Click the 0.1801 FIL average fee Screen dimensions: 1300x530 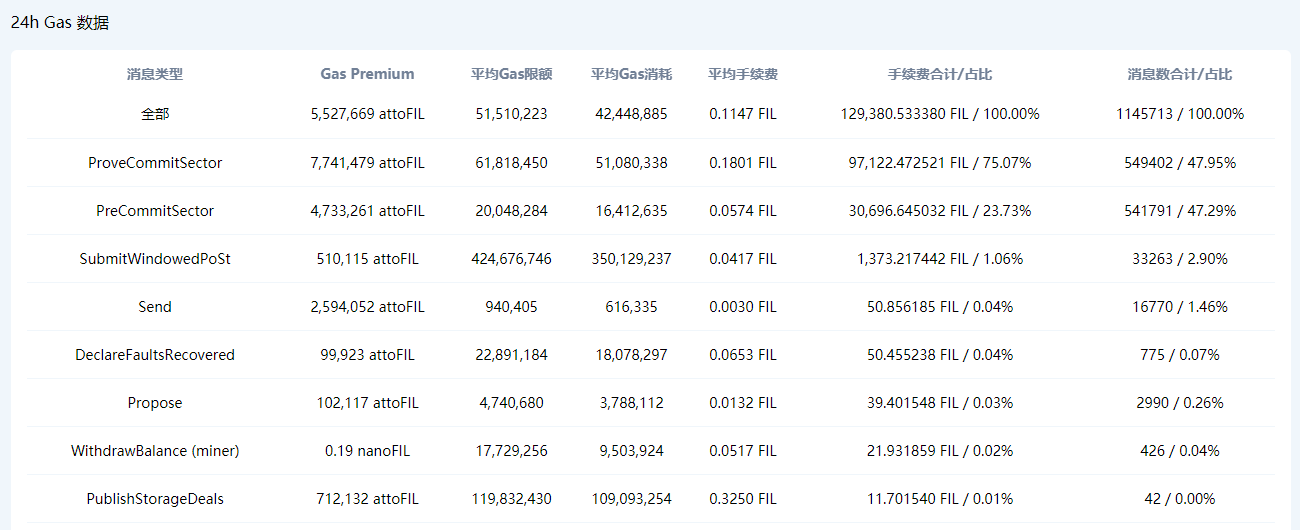coord(743,162)
